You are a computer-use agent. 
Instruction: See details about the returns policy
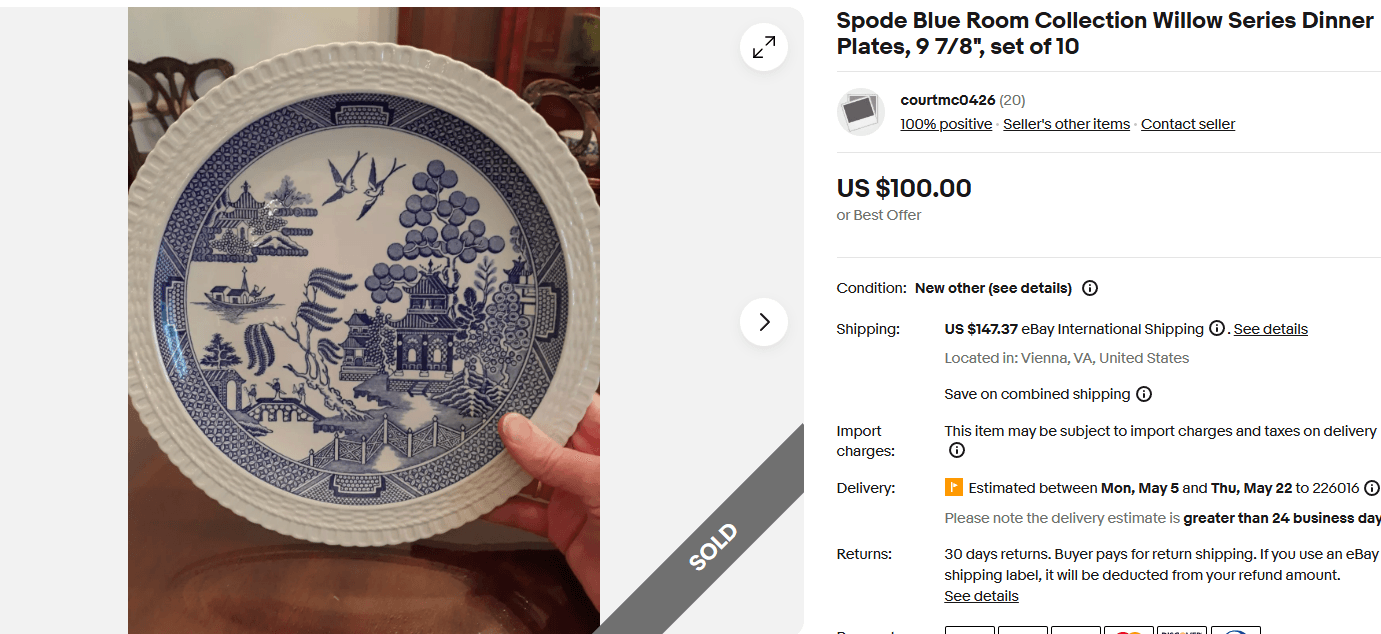tap(981, 596)
